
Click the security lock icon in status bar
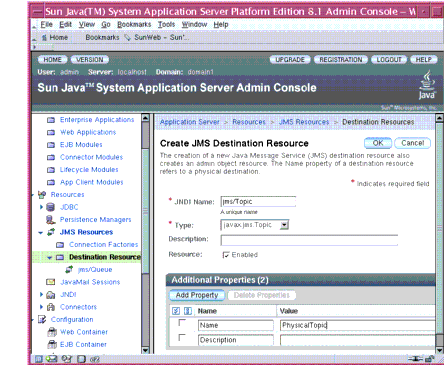[x=430, y=359]
